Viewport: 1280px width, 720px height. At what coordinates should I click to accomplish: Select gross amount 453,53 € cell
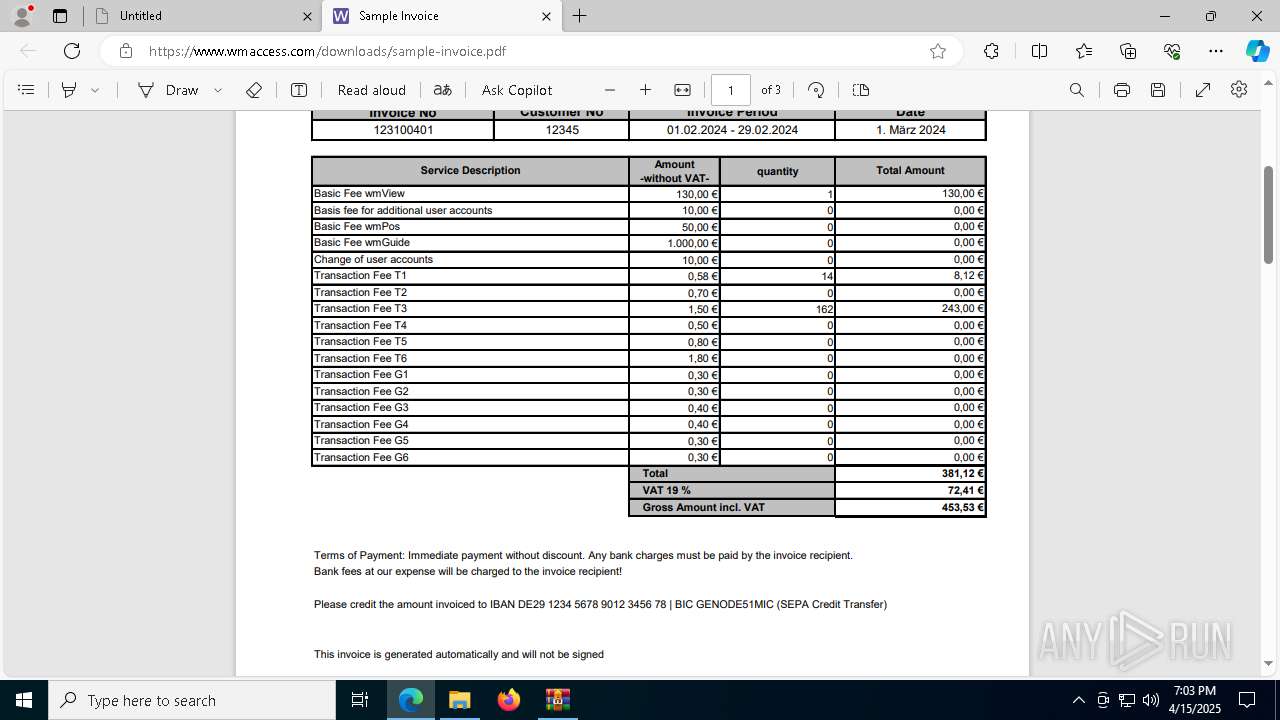pos(910,508)
